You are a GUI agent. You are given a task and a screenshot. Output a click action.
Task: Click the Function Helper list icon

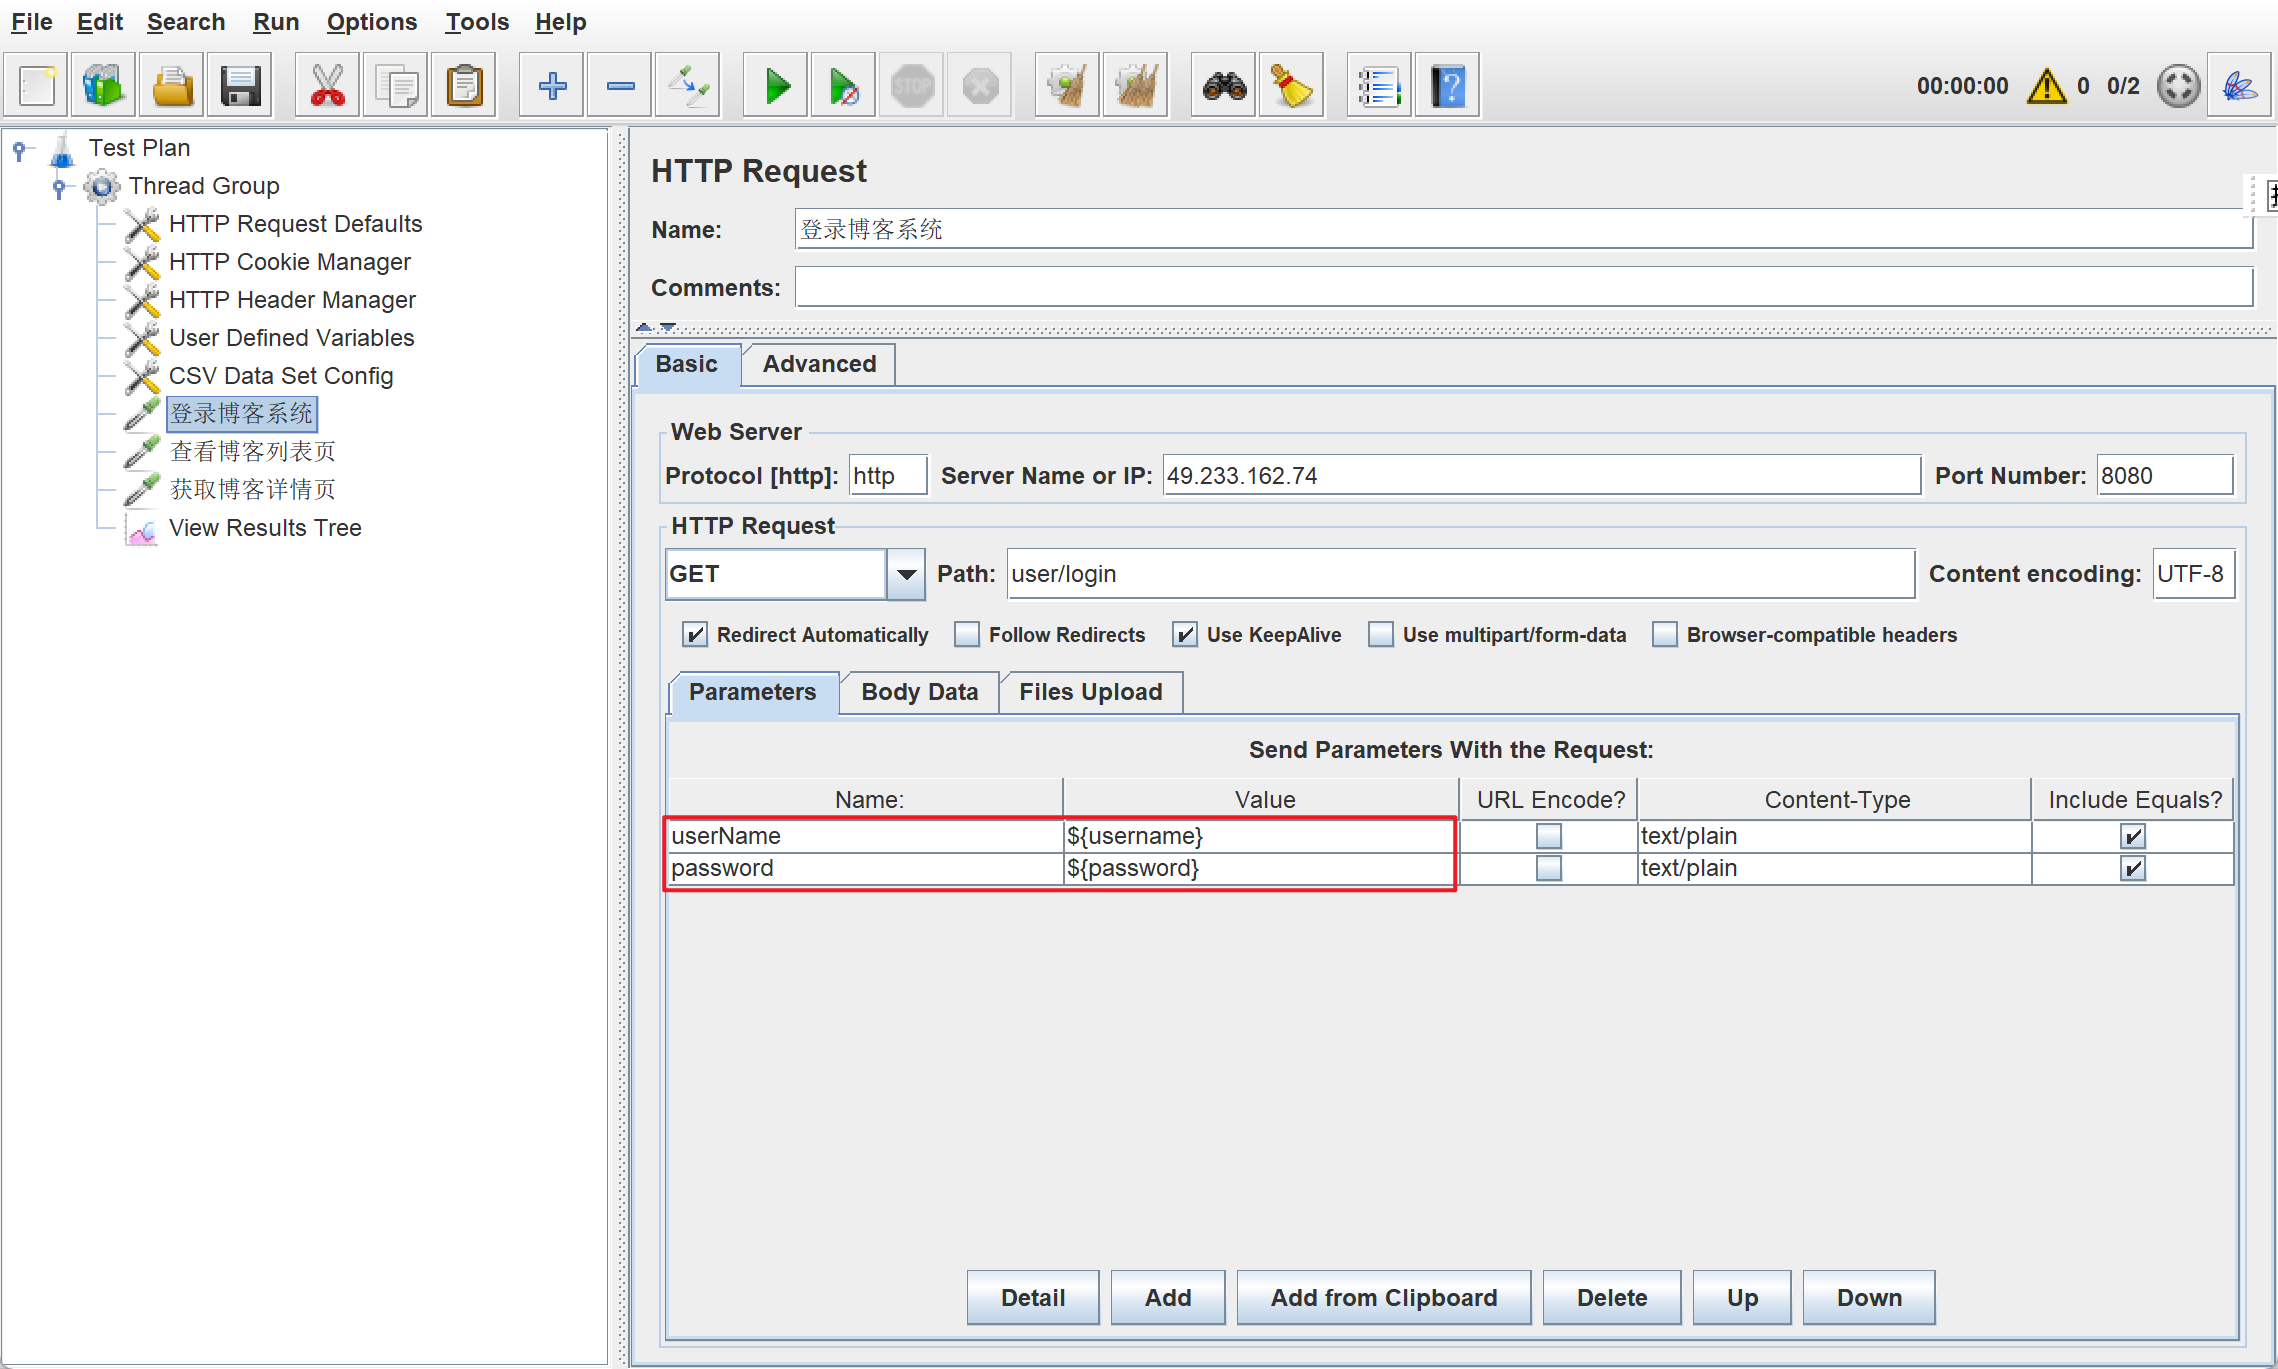[1378, 87]
